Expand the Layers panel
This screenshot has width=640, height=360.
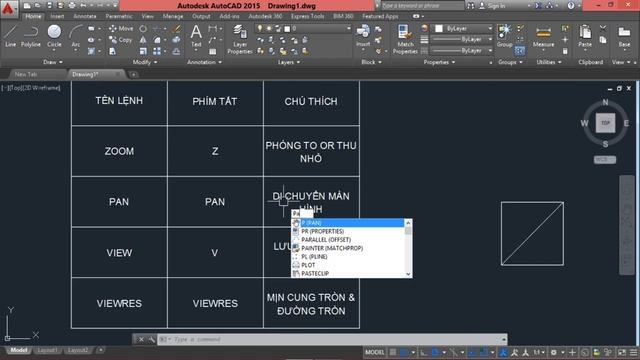pyautogui.click(x=289, y=62)
